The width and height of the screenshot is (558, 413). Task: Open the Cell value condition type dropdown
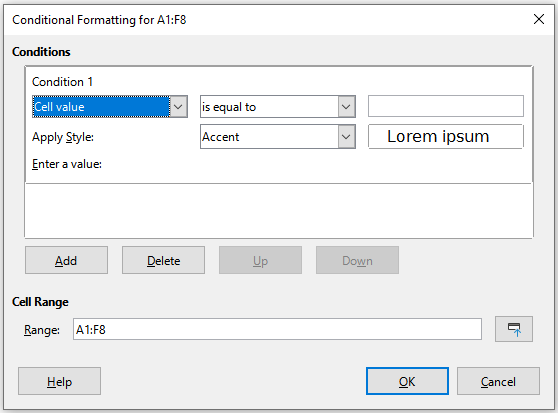(x=110, y=106)
